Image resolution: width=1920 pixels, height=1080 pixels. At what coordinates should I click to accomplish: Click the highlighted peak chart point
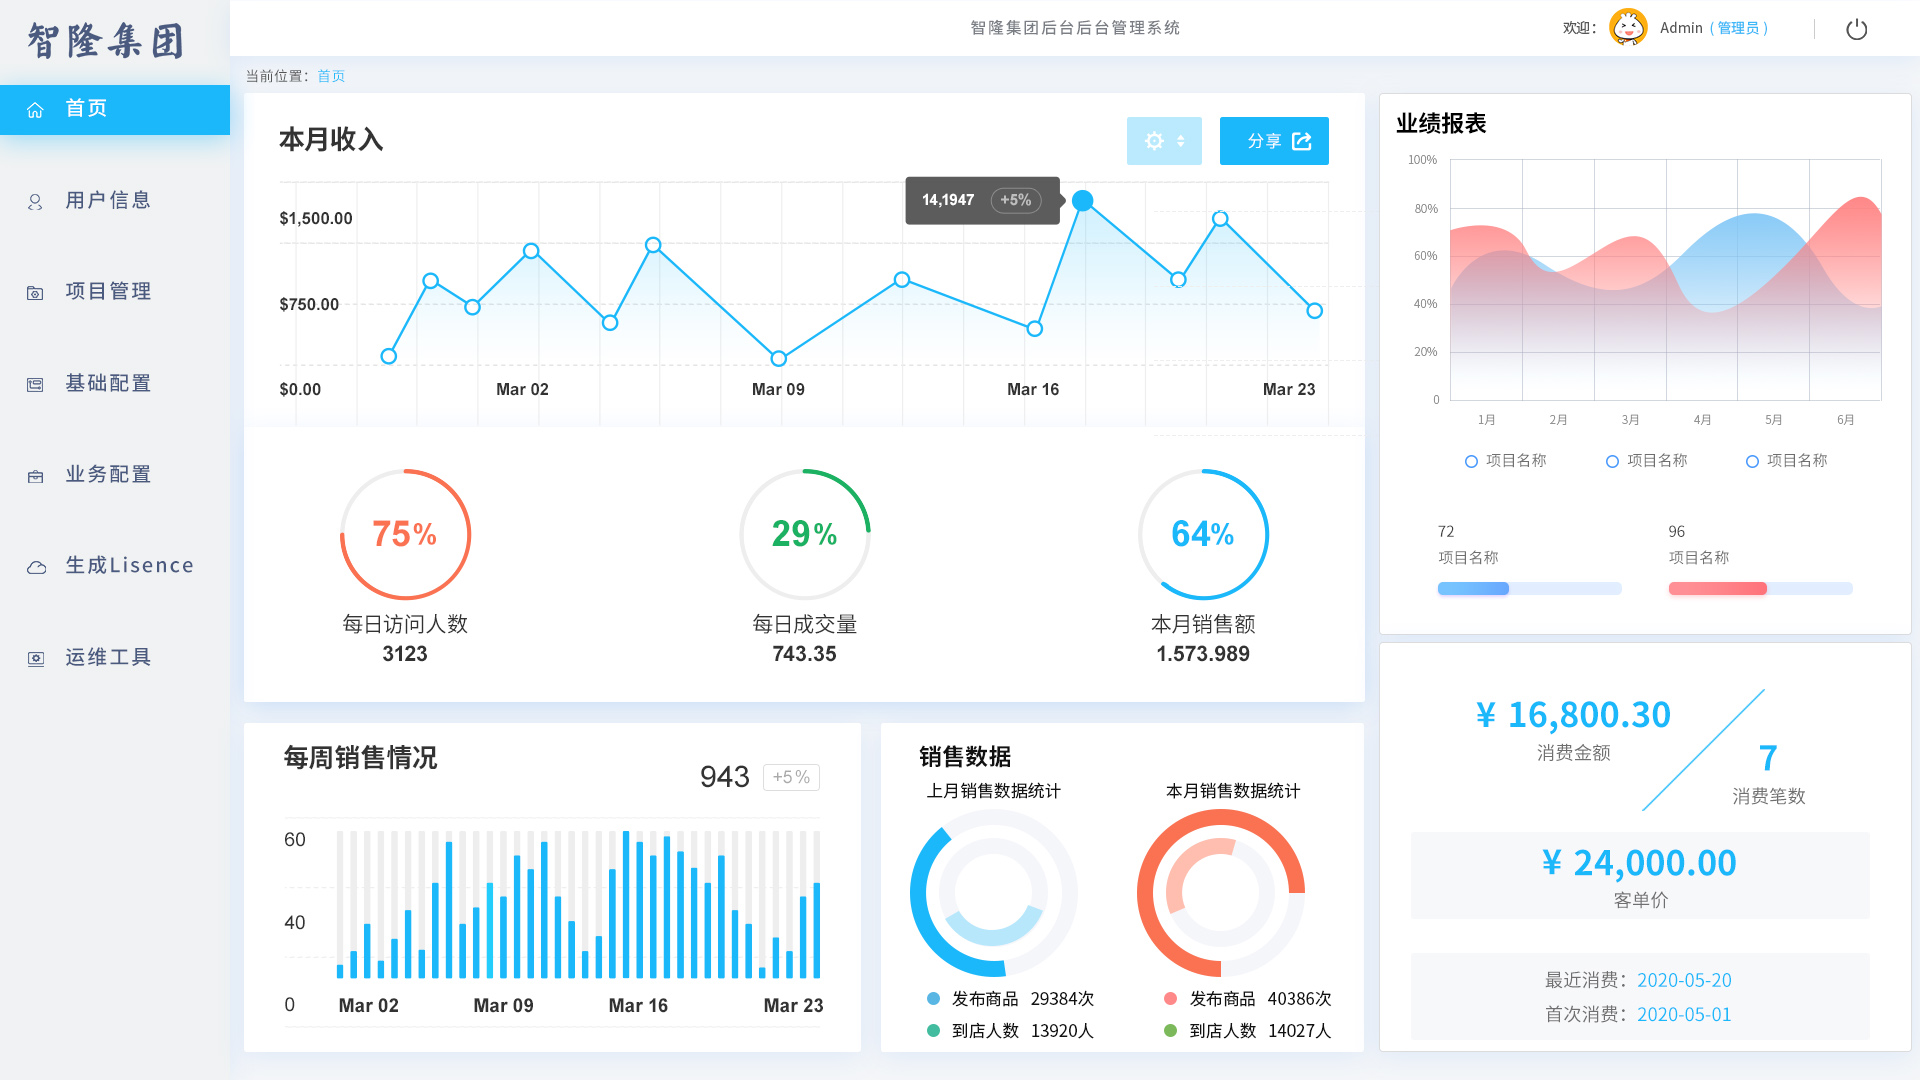(1082, 201)
